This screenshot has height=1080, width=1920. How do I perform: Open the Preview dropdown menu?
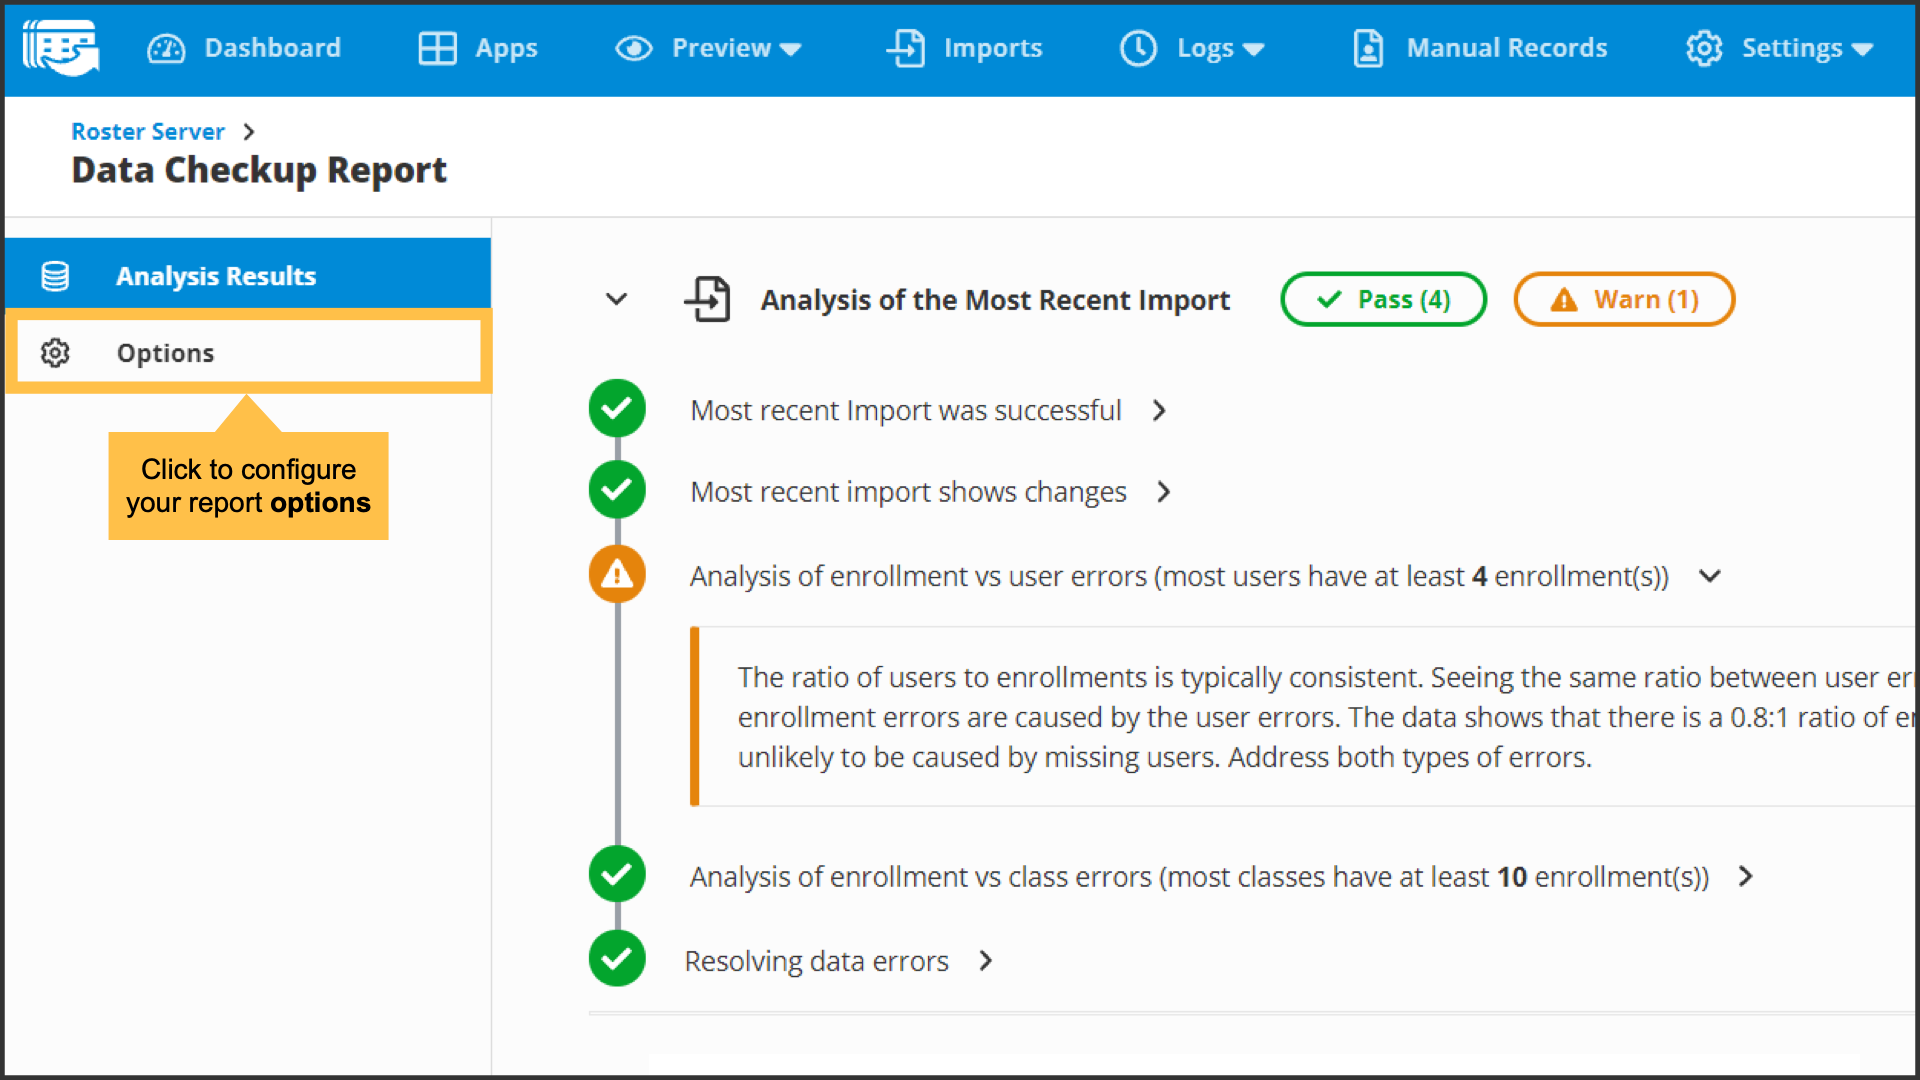point(790,48)
